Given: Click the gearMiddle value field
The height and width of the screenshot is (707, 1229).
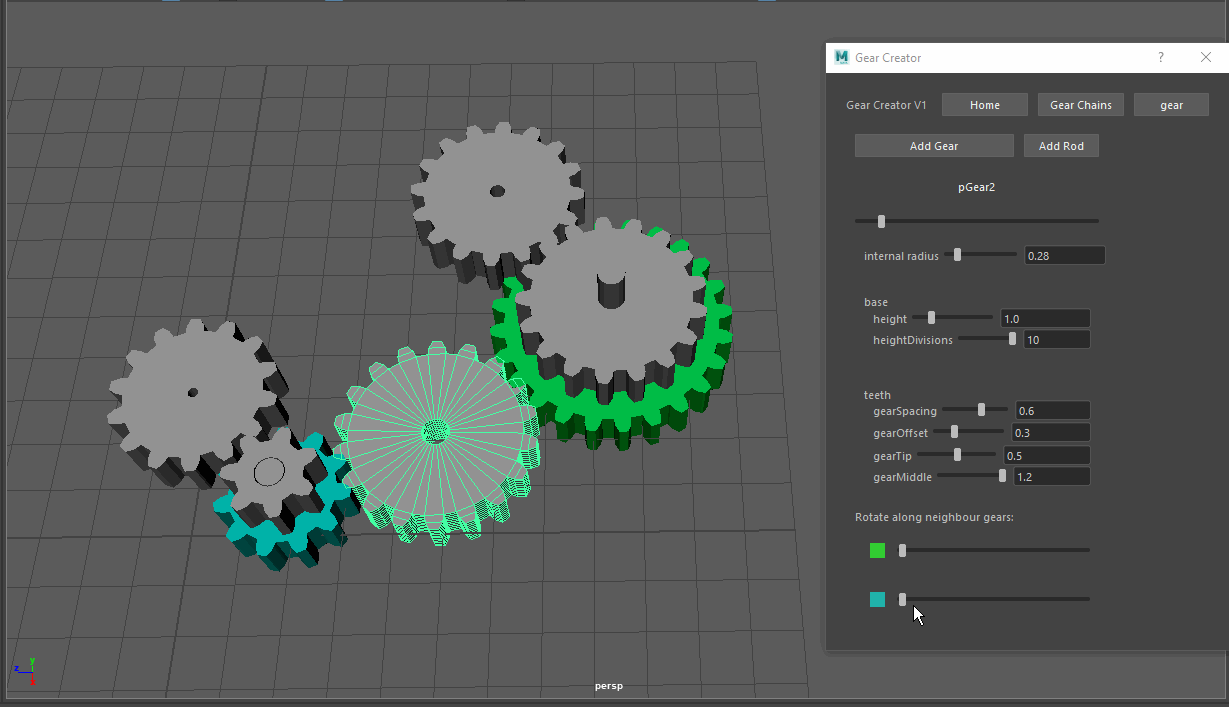Looking at the screenshot, I should (x=1050, y=476).
